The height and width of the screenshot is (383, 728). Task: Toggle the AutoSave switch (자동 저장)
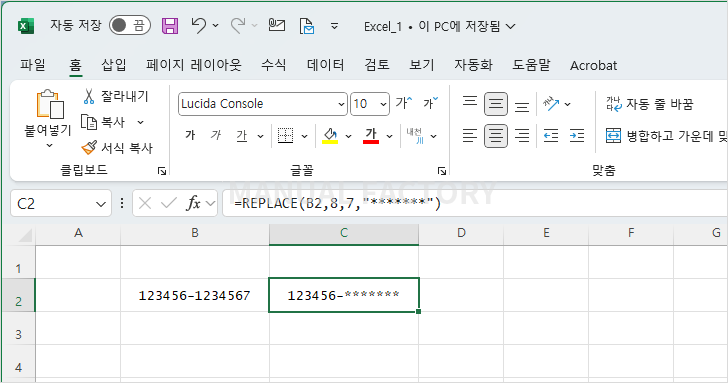(x=130, y=26)
